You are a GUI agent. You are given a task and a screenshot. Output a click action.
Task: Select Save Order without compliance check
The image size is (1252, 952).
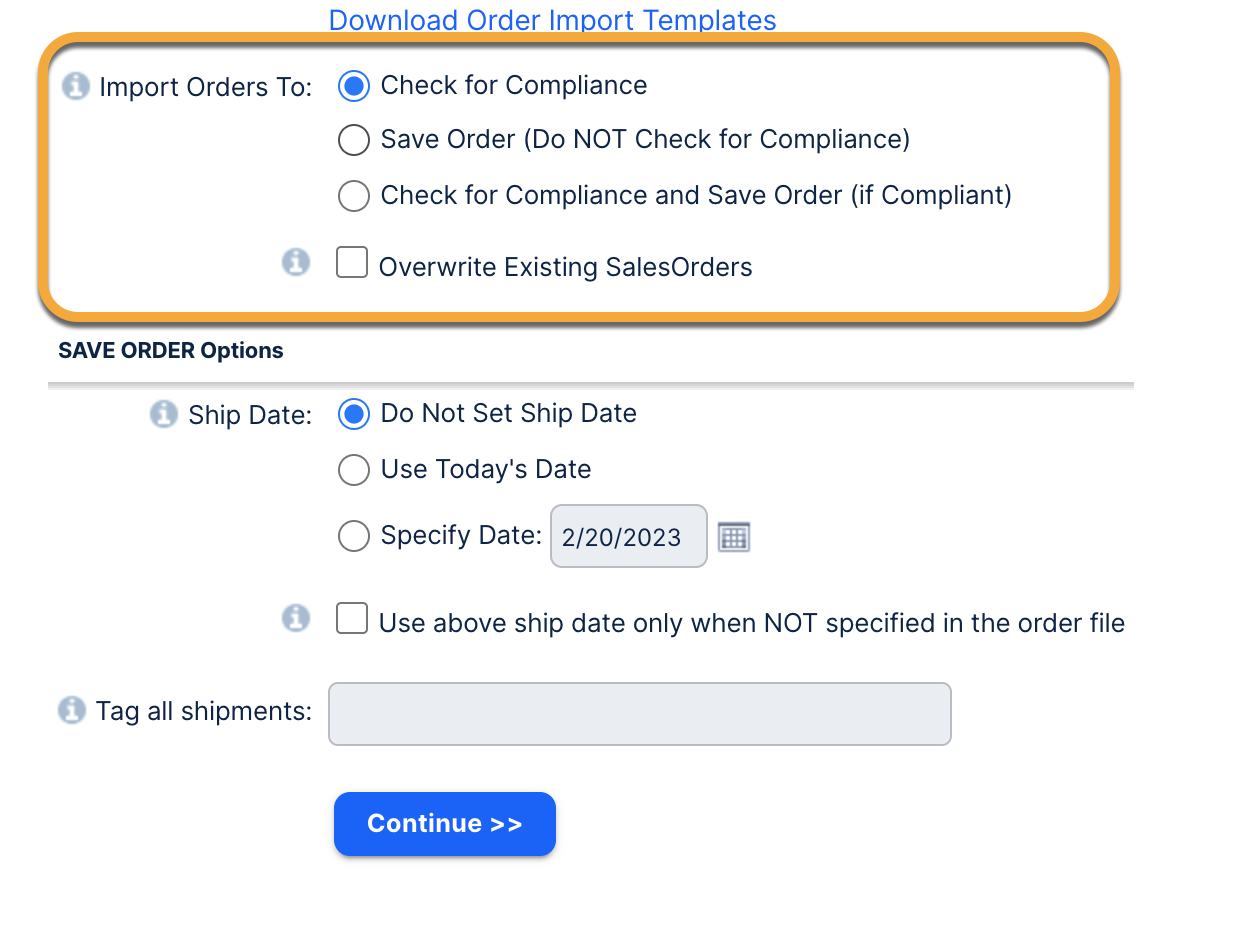coord(354,140)
